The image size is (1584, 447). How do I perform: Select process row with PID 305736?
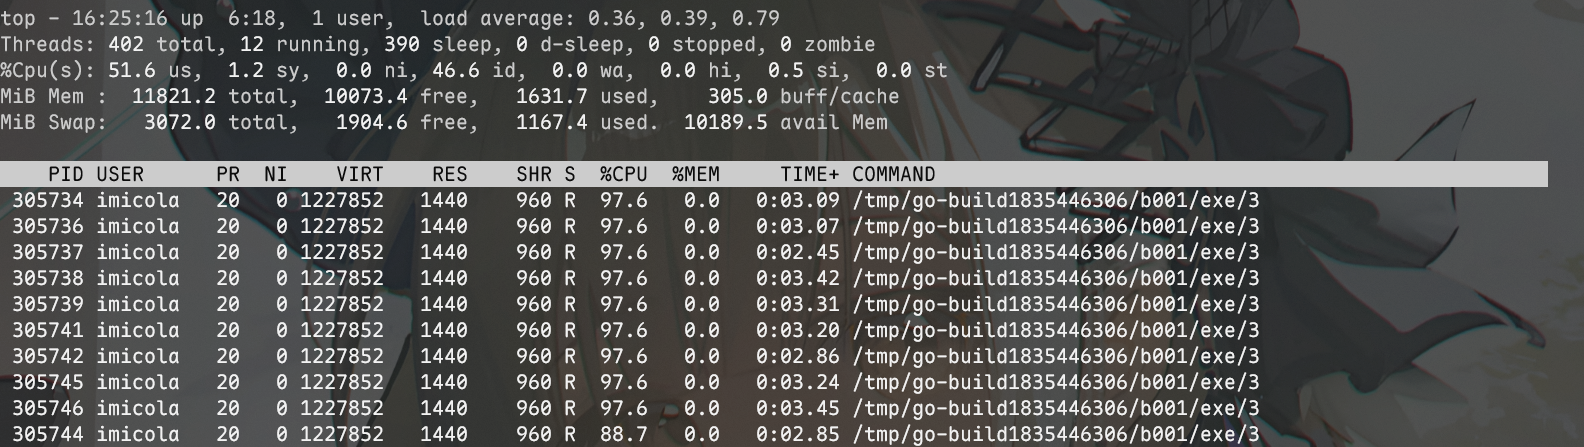[x=46, y=226]
